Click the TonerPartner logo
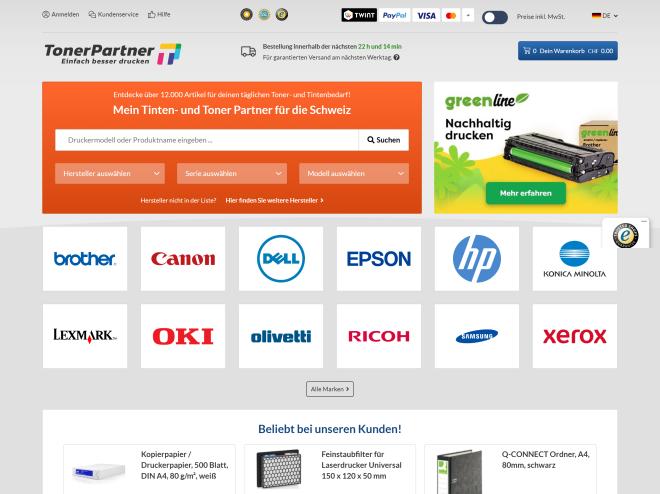 pos(113,54)
